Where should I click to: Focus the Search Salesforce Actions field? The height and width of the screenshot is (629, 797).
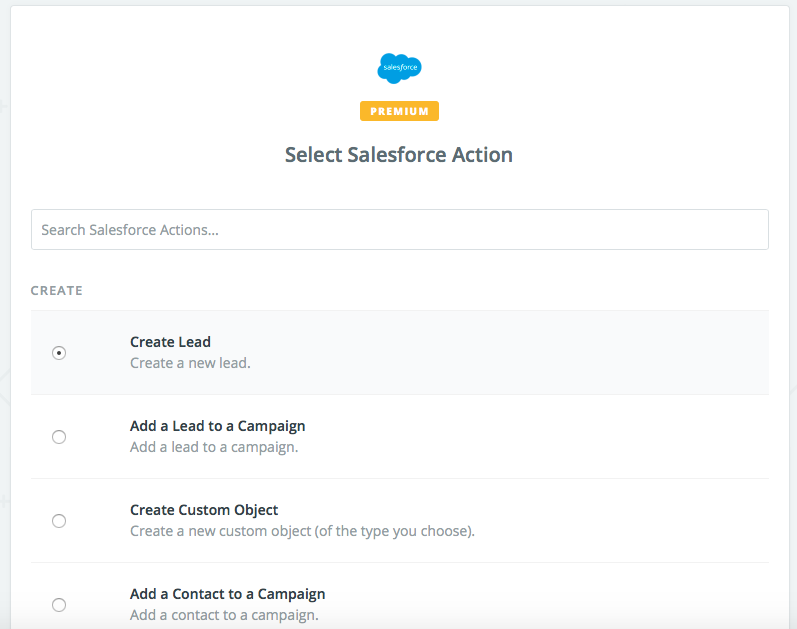[x=399, y=229]
